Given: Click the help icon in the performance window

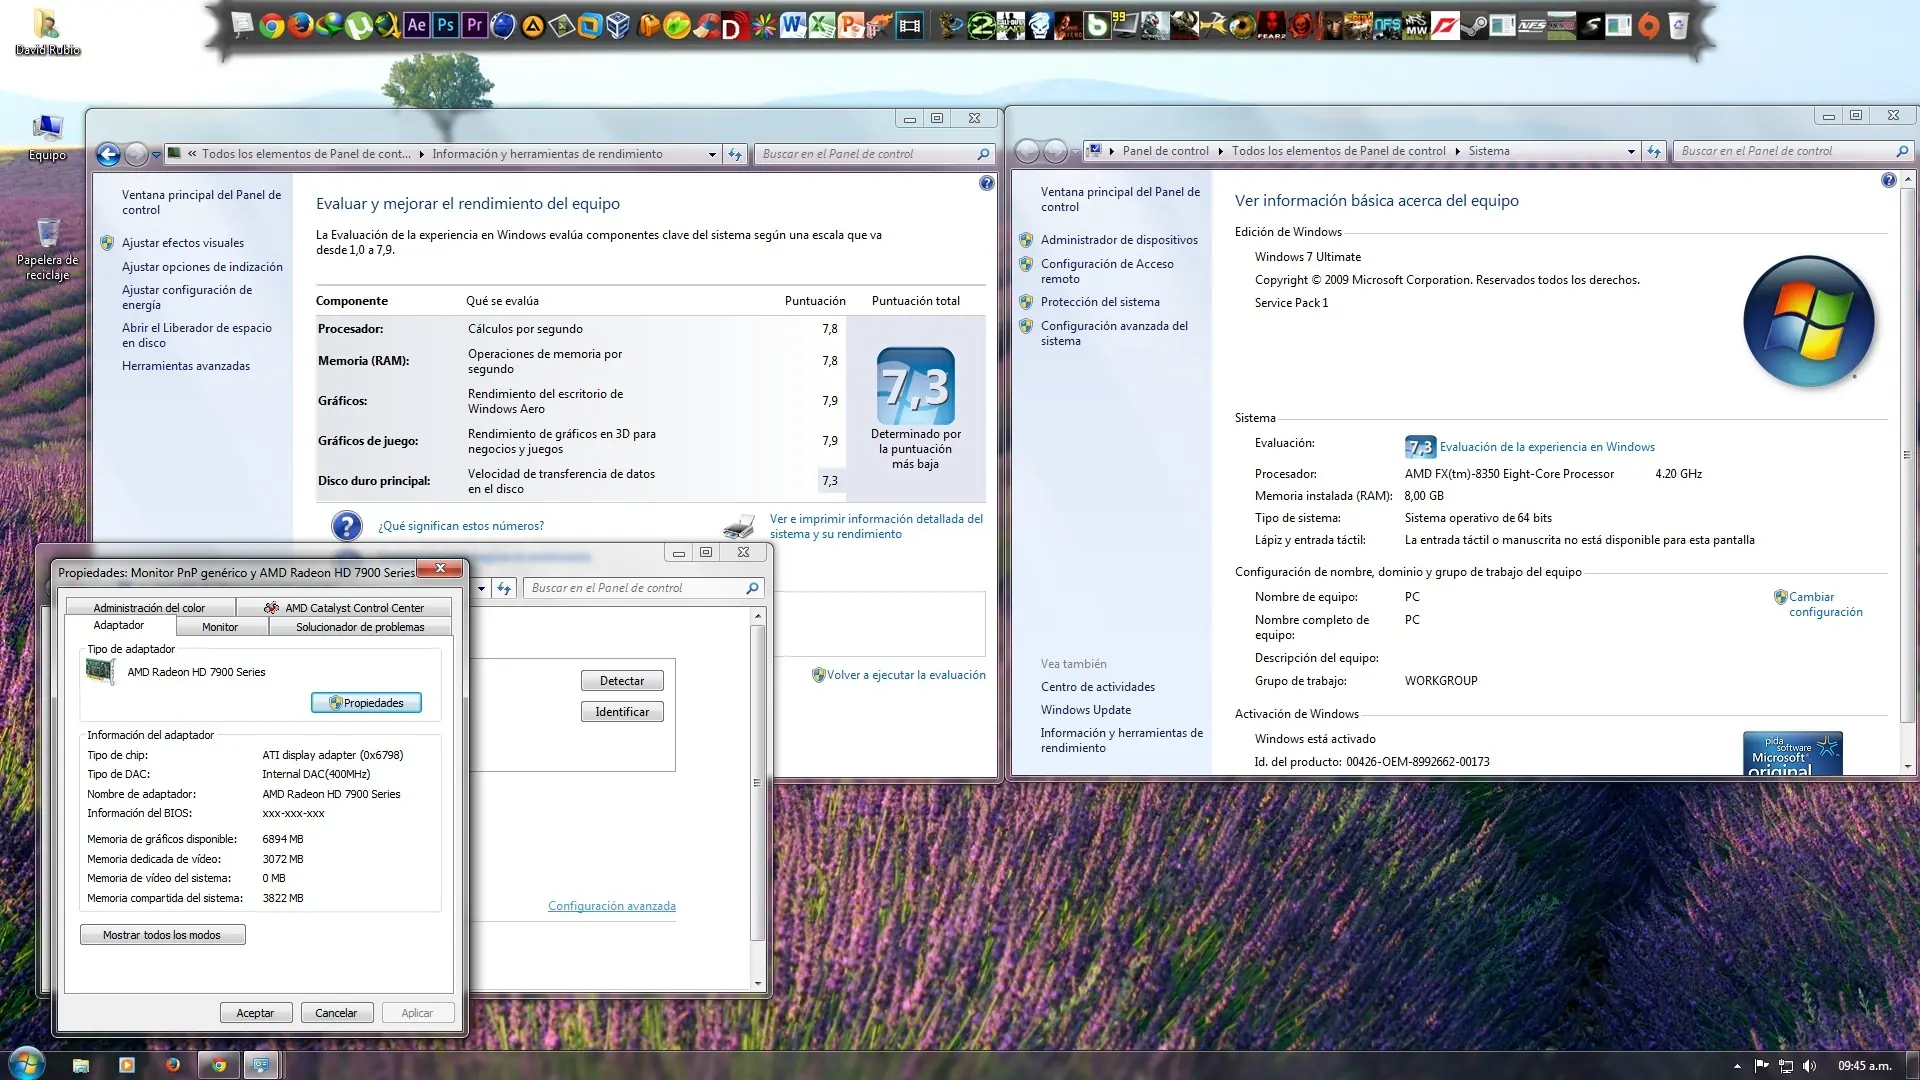Looking at the screenshot, I should pos(986,183).
